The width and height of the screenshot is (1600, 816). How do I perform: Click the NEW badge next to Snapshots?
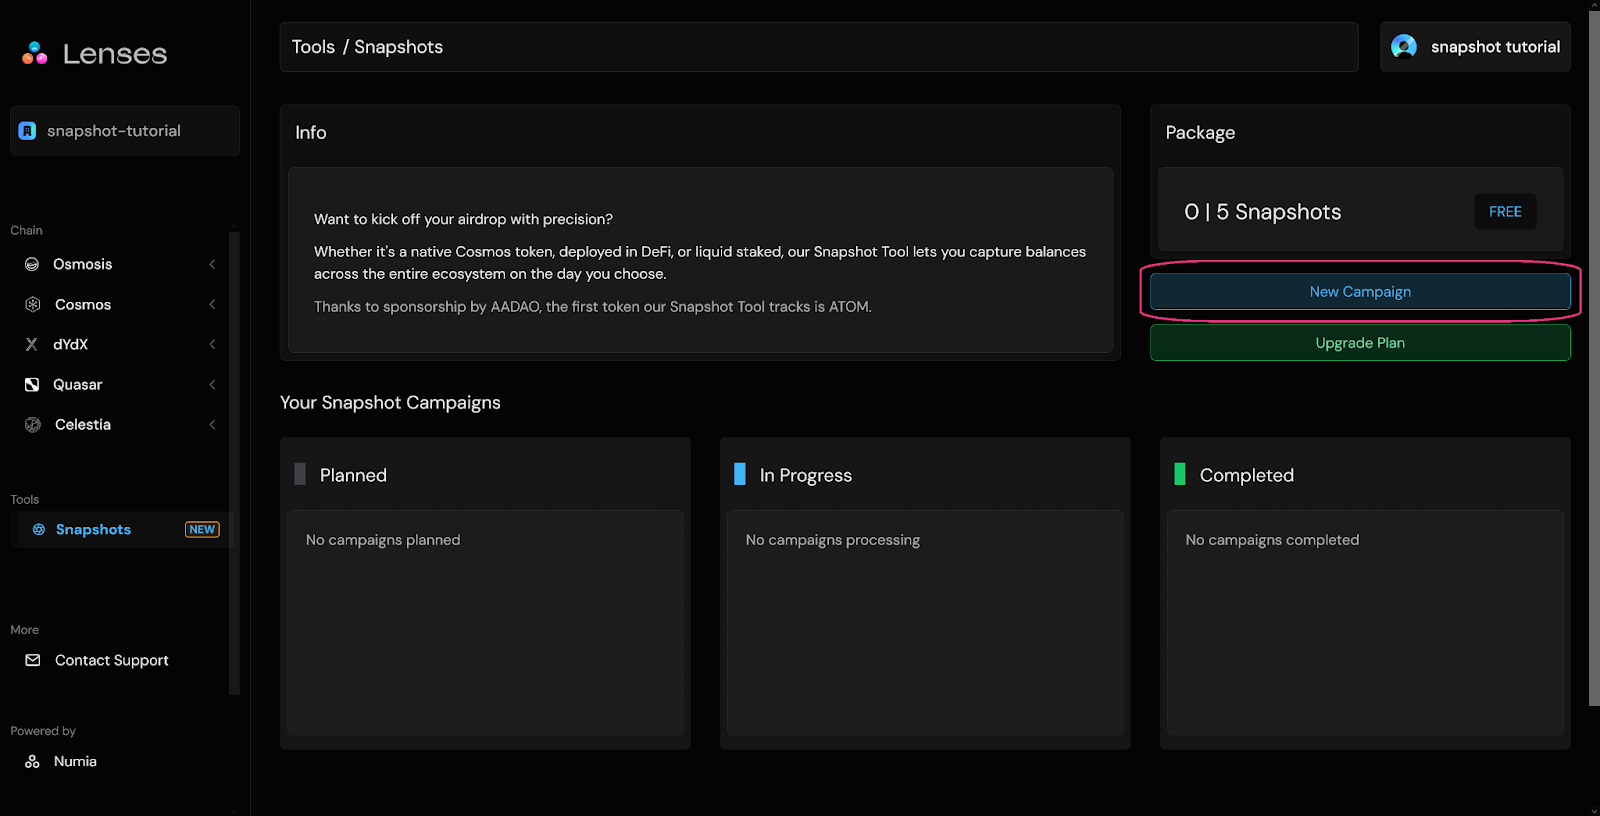(x=202, y=529)
